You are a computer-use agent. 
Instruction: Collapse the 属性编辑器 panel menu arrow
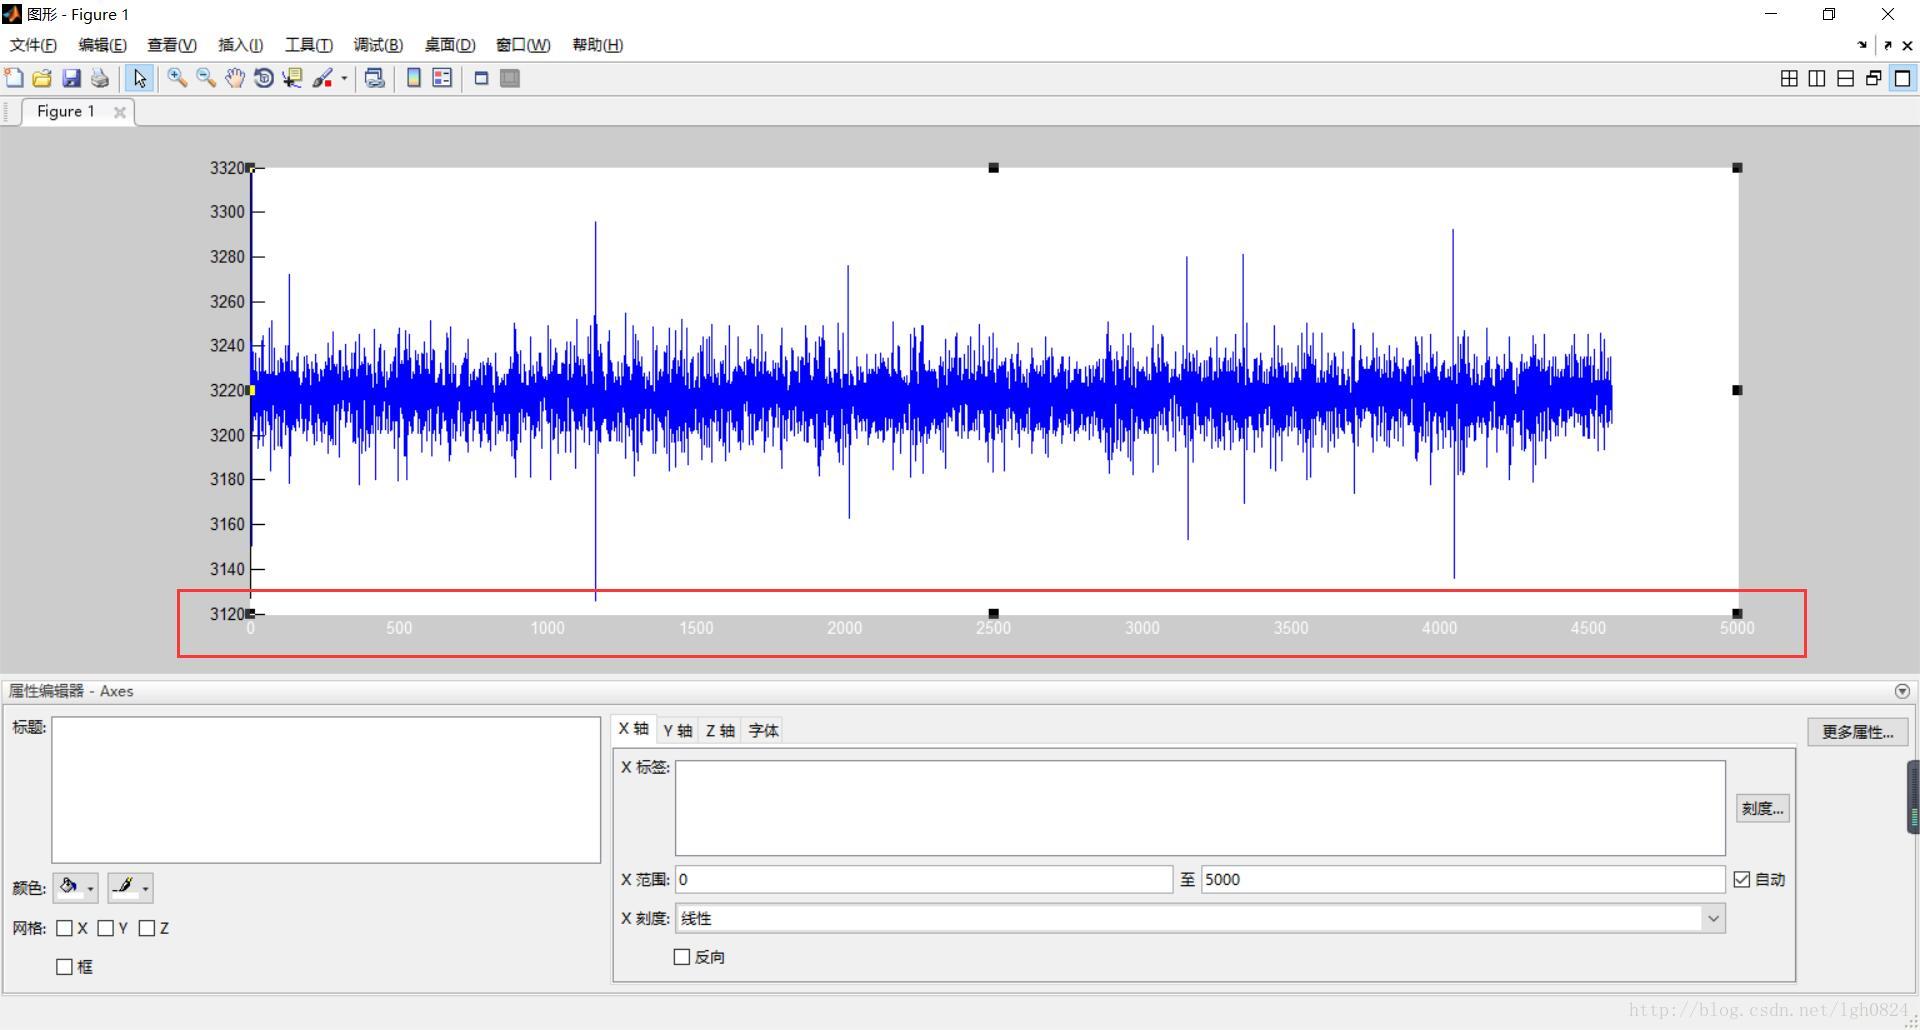click(1902, 691)
